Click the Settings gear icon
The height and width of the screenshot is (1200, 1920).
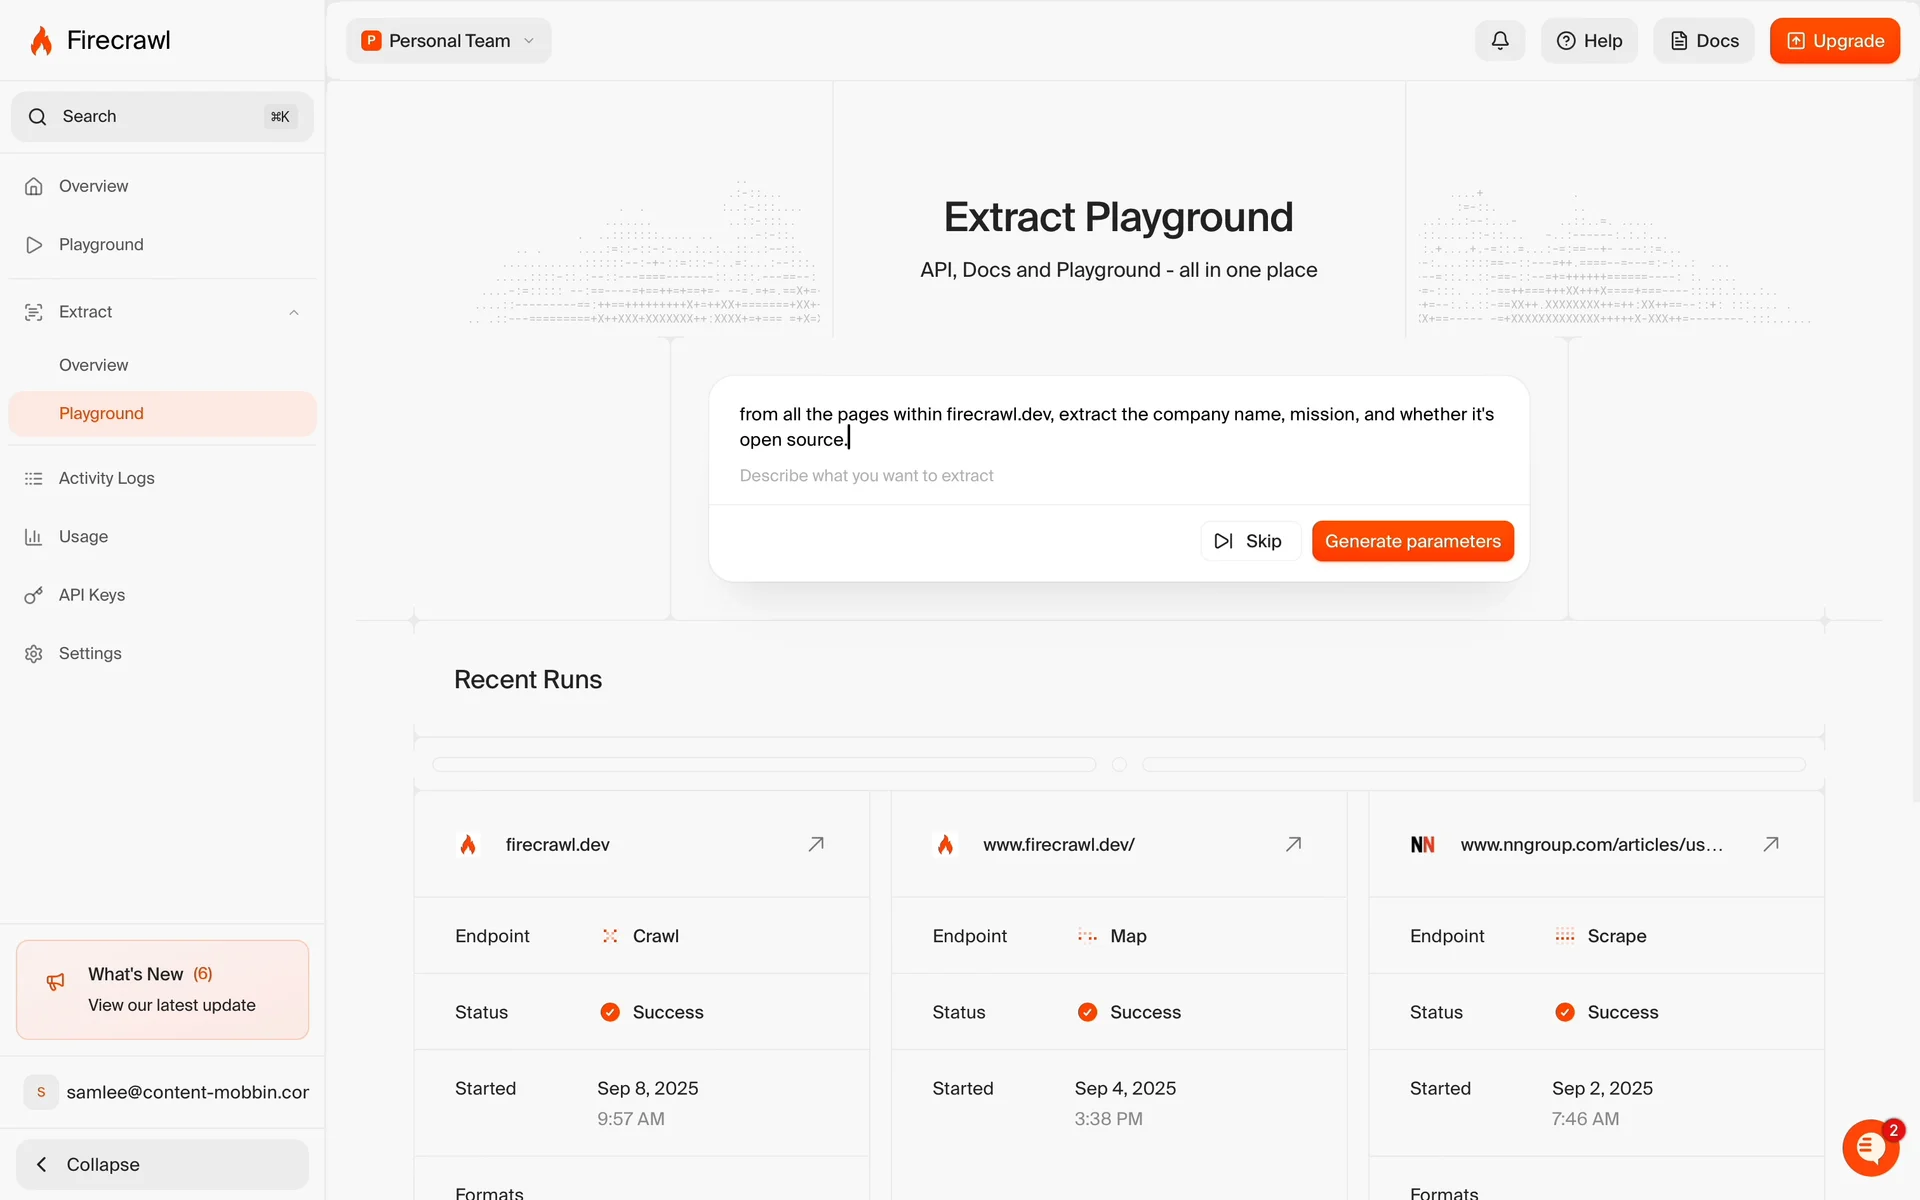34,653
